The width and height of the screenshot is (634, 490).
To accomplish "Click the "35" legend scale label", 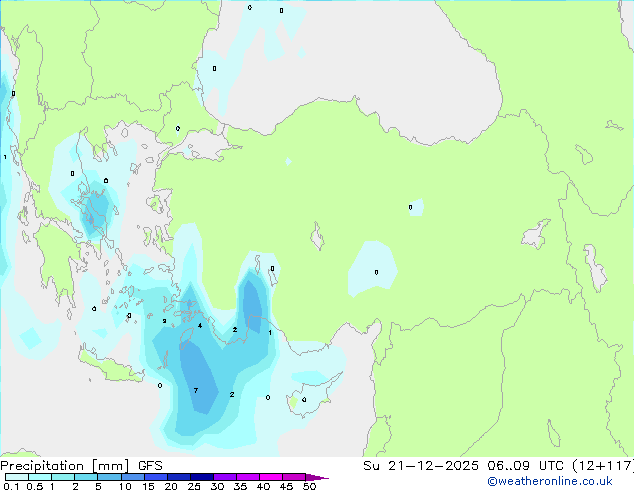I will pyautogui.click(x=240, y=486).
